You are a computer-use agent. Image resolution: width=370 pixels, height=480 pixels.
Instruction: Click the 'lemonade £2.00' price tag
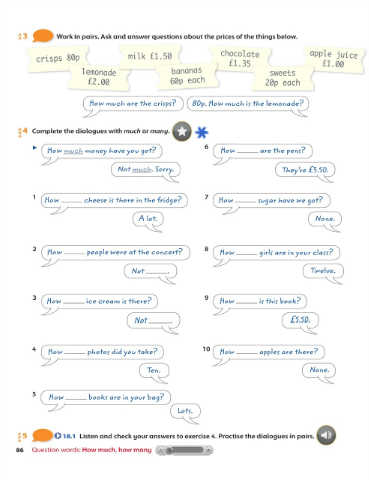click(99, 77)
